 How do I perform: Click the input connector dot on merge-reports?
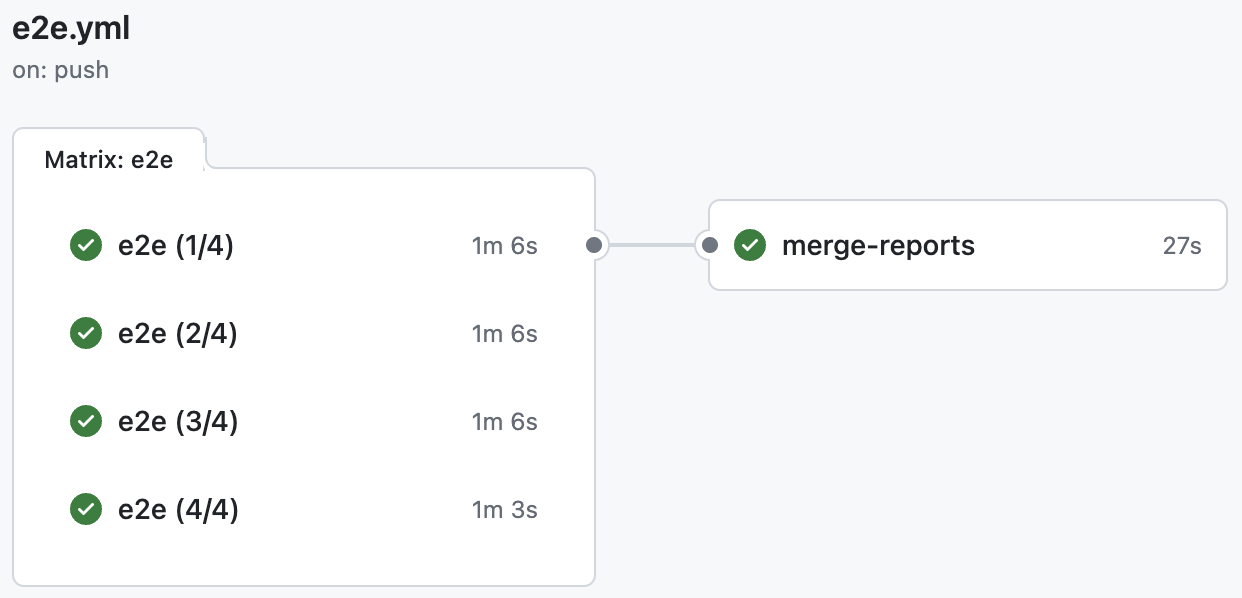(710, 245)
